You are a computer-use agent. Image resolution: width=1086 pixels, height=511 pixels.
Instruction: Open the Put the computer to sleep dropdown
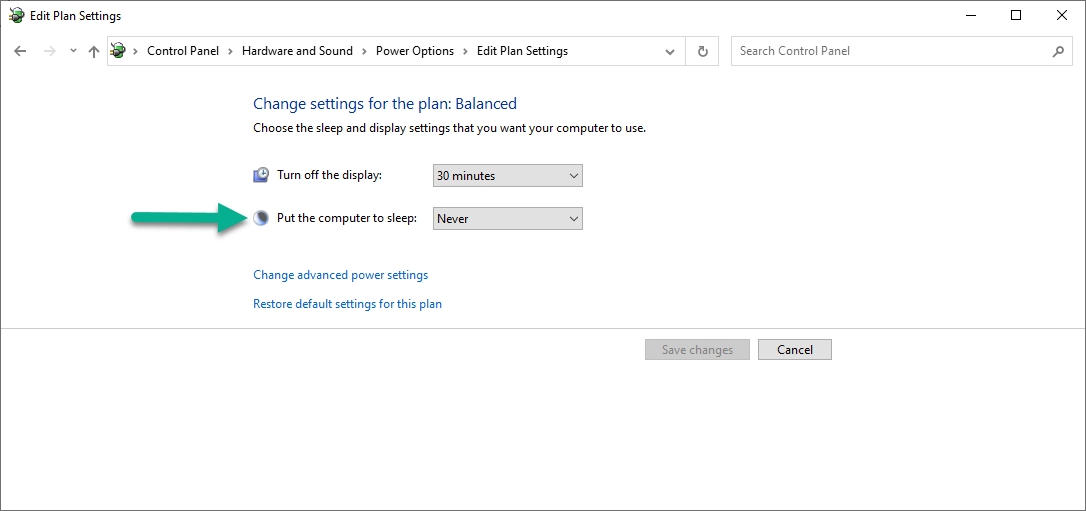507,219
